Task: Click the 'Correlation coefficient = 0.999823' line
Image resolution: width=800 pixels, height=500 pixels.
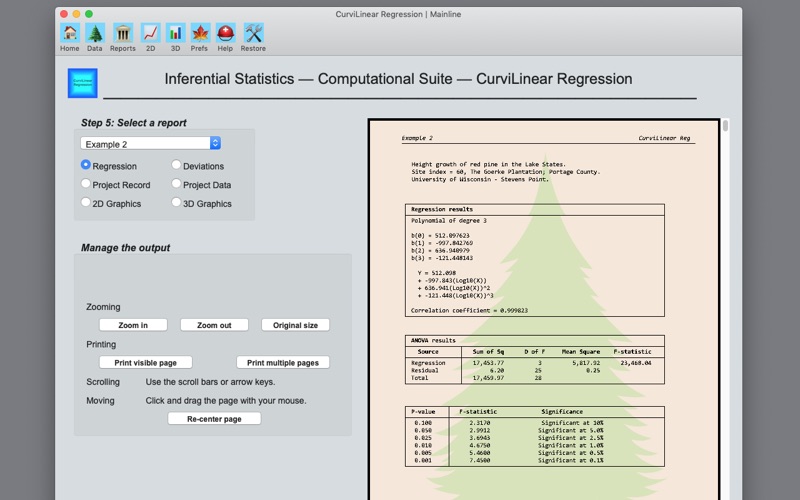Action: pos(469,310)
